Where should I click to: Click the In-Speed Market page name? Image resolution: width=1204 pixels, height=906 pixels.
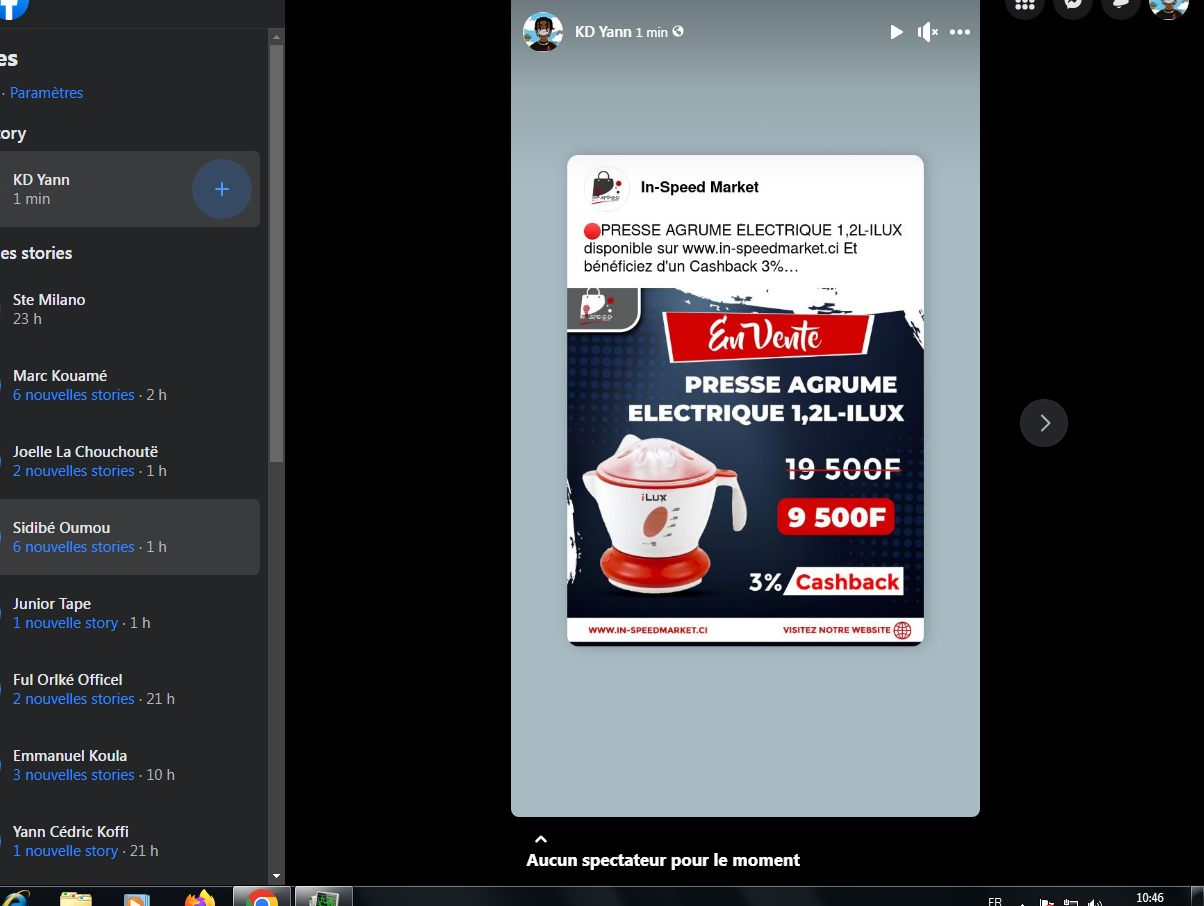[699, 187]
